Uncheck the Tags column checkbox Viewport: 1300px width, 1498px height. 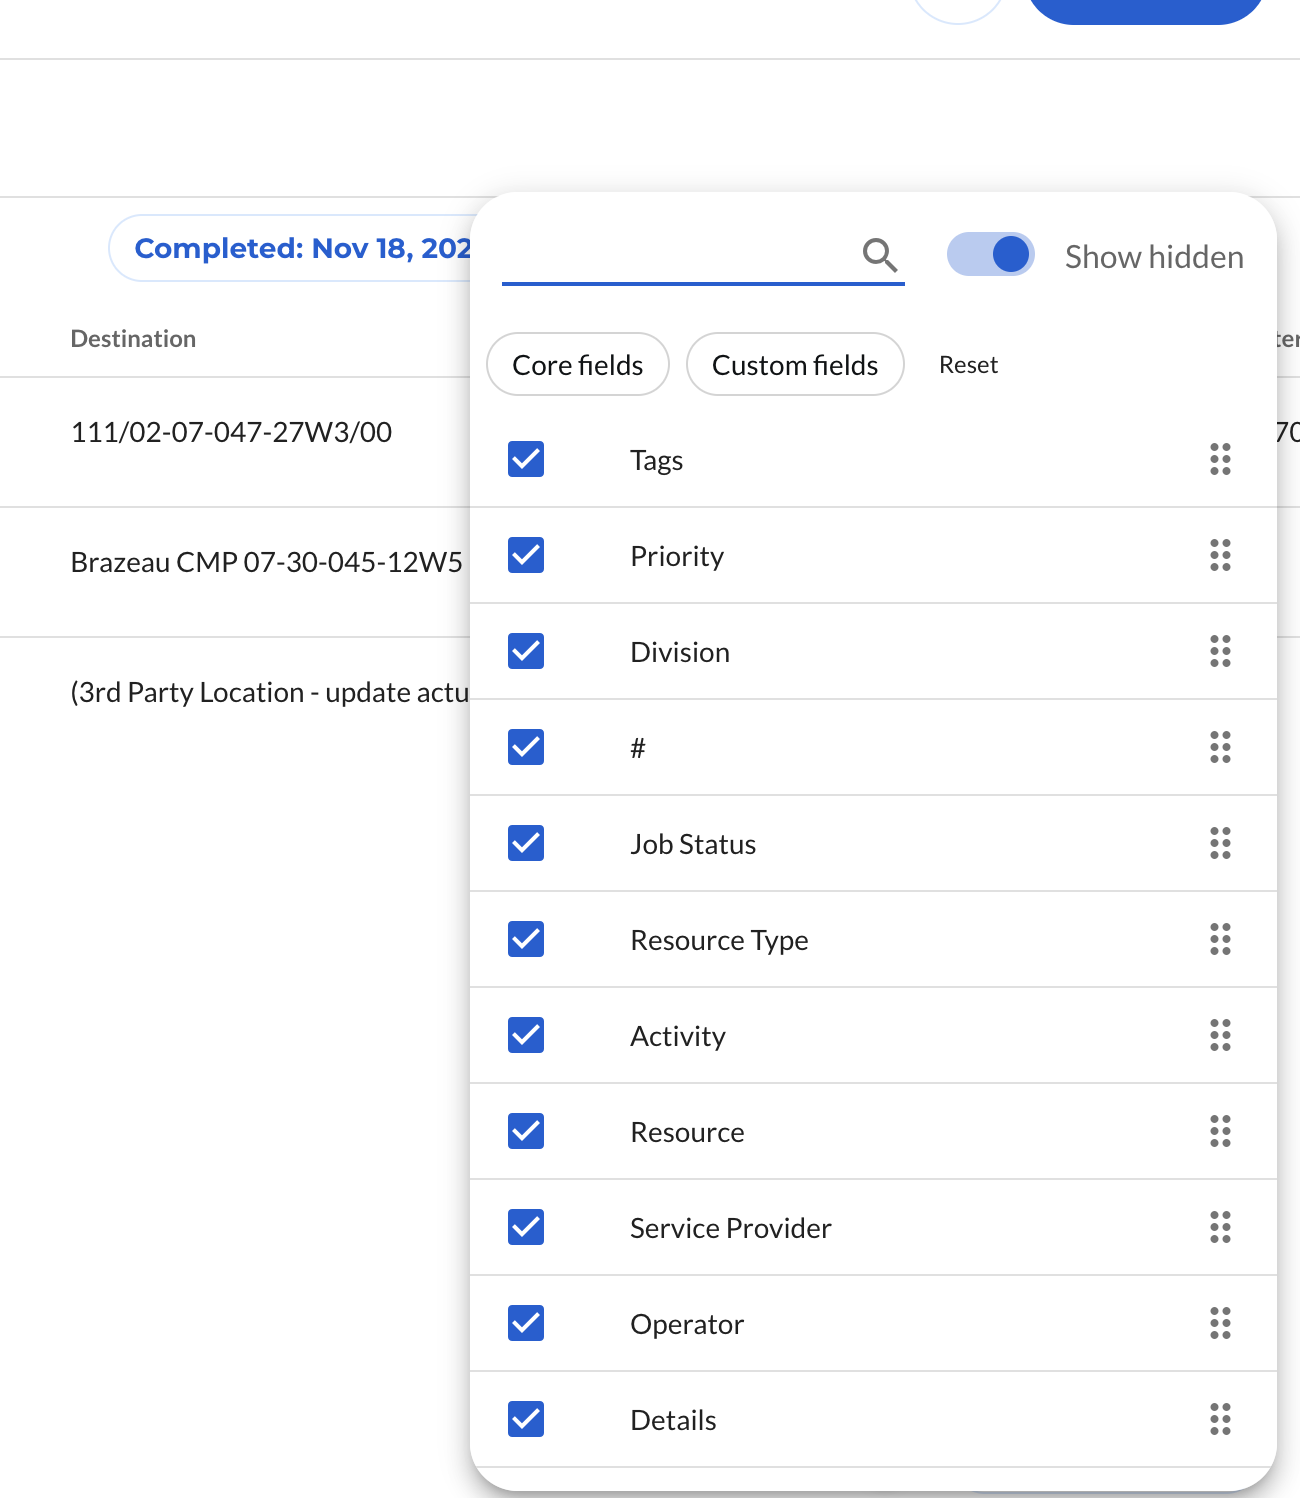(526, 460)
